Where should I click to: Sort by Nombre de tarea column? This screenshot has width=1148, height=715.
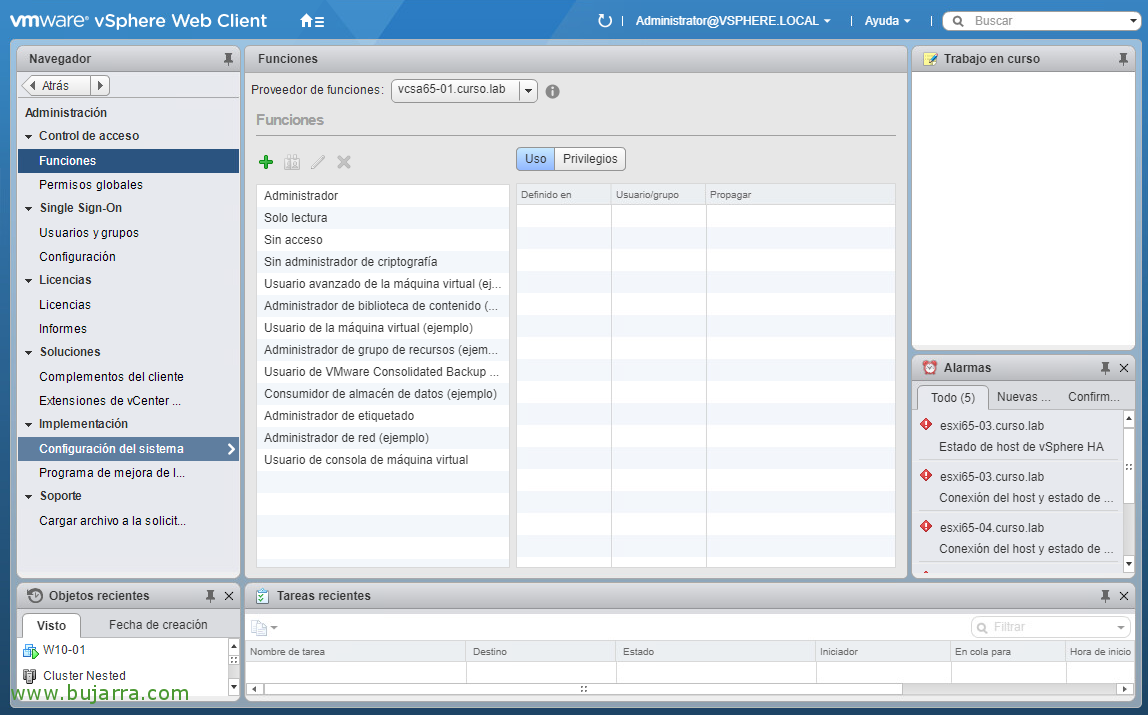coord(355,651)
